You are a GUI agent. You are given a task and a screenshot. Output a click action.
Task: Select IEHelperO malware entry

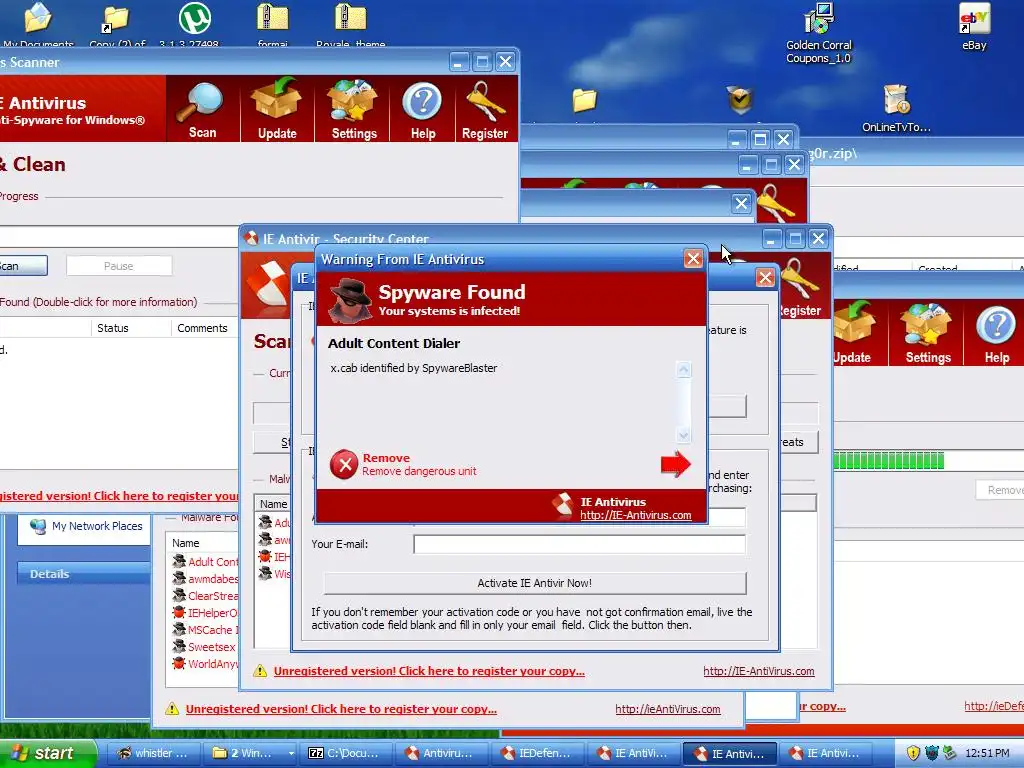pos(205,613)
